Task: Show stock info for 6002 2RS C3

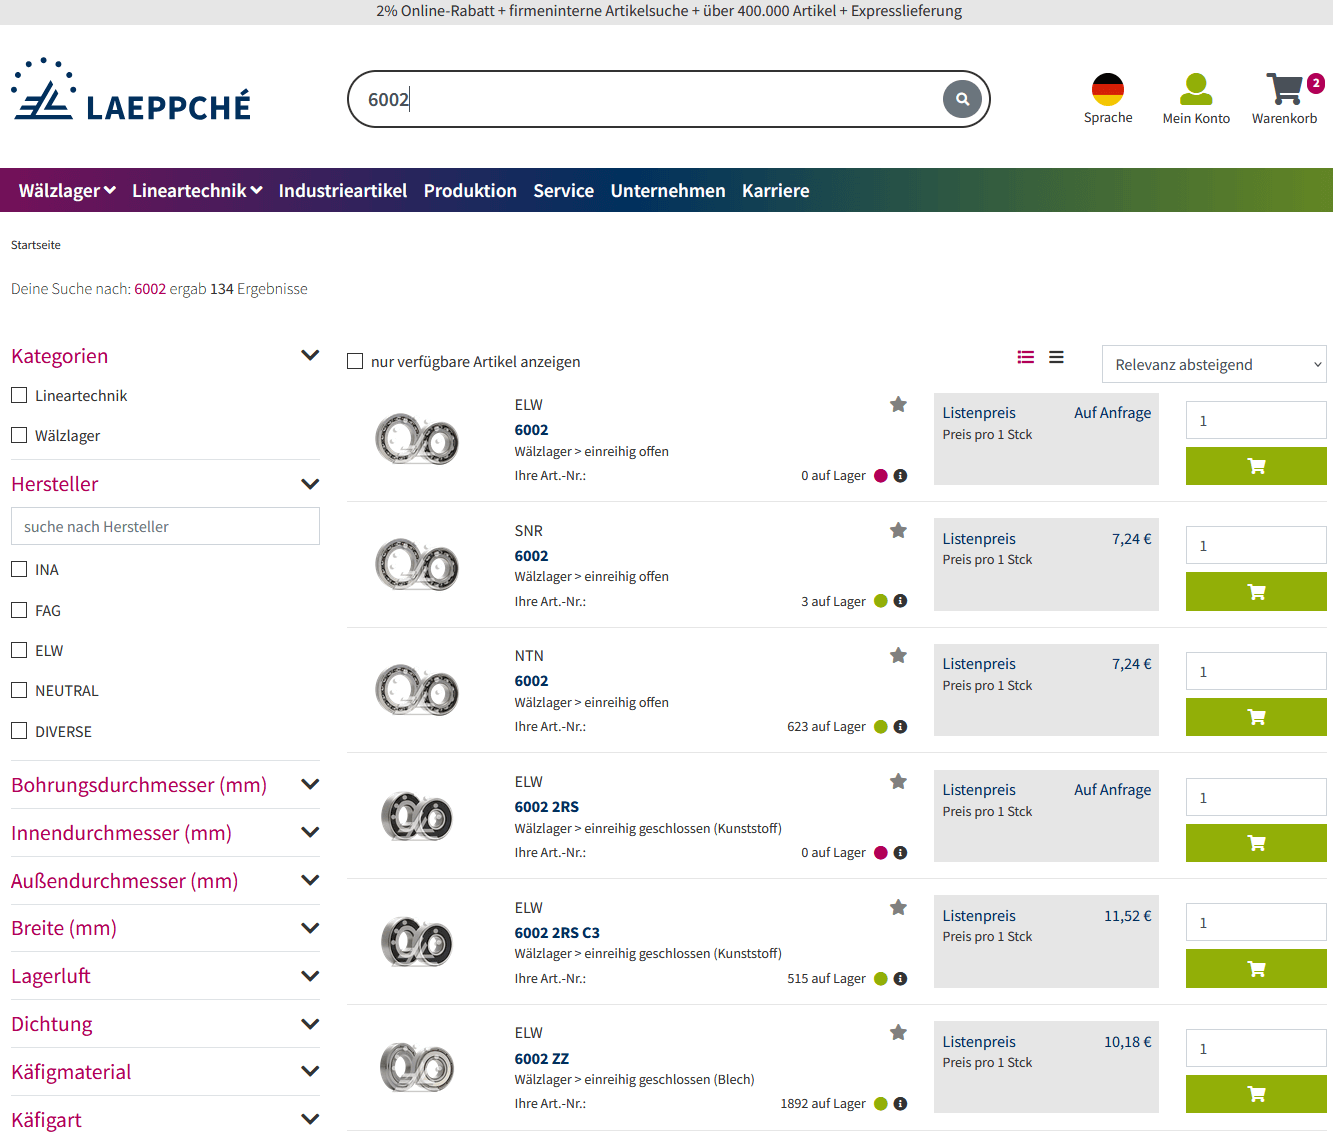Action: (x=900, y=979)
